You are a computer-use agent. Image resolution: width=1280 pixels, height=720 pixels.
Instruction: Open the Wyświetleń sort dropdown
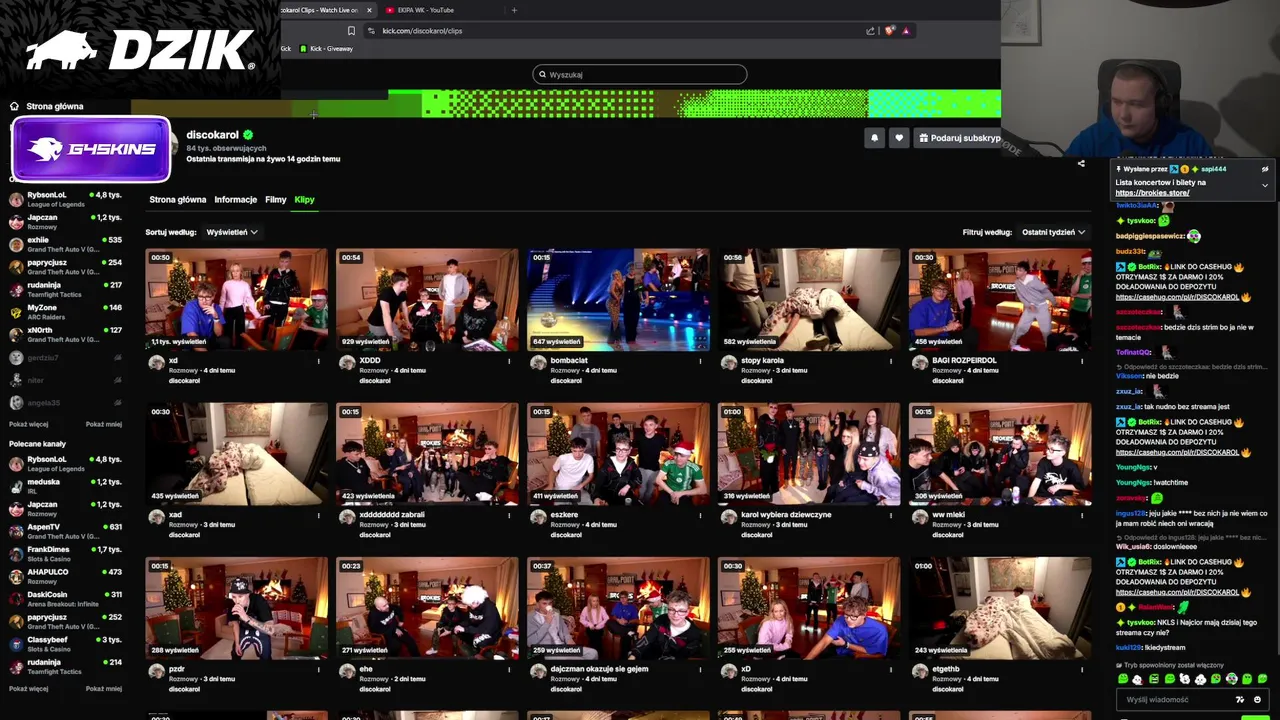click(x=232, y=232)
